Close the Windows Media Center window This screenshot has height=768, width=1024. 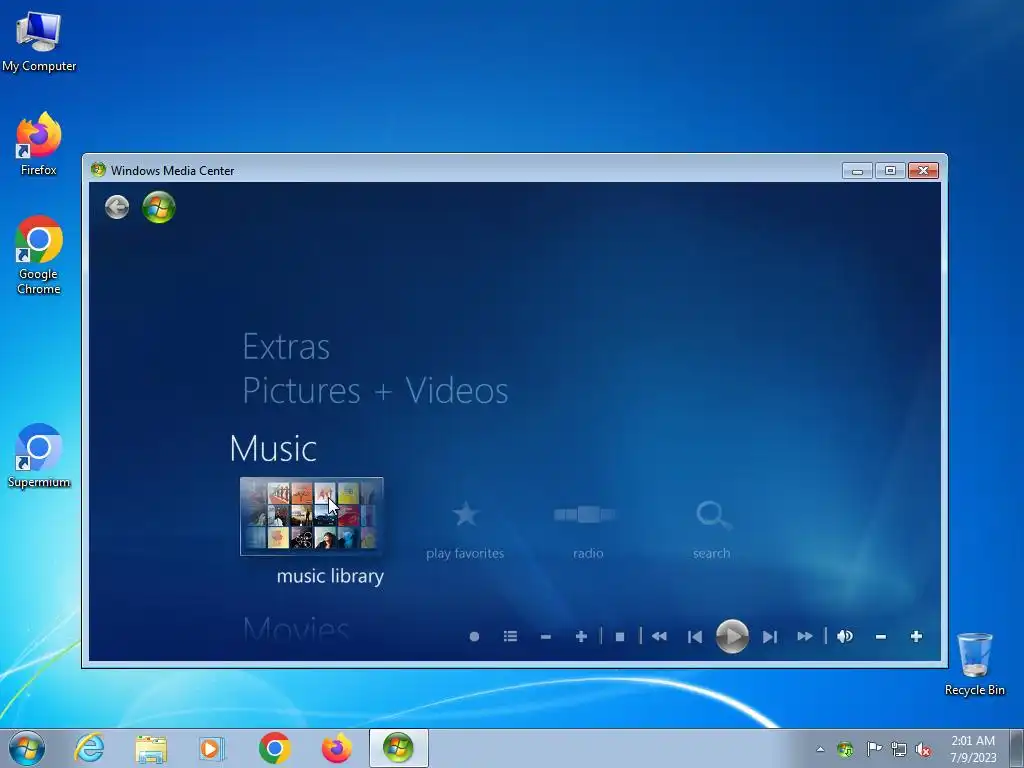tap(923, 171)
